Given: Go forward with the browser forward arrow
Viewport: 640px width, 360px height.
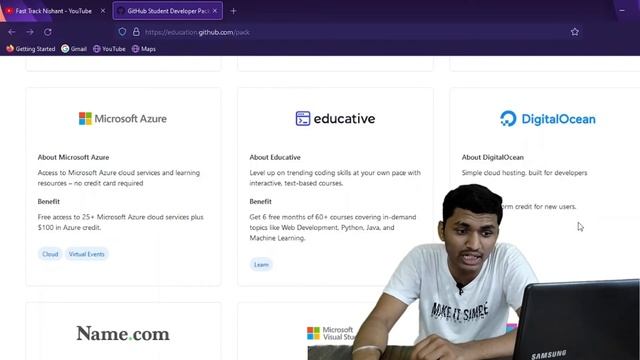Looking at the screenshot, I should coord(30,32).
